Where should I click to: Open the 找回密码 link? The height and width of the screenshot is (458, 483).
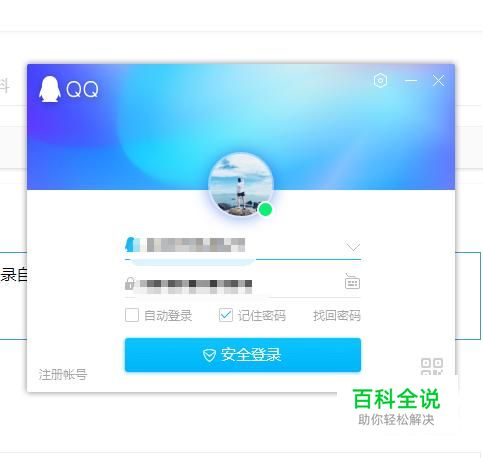[337, 315]
